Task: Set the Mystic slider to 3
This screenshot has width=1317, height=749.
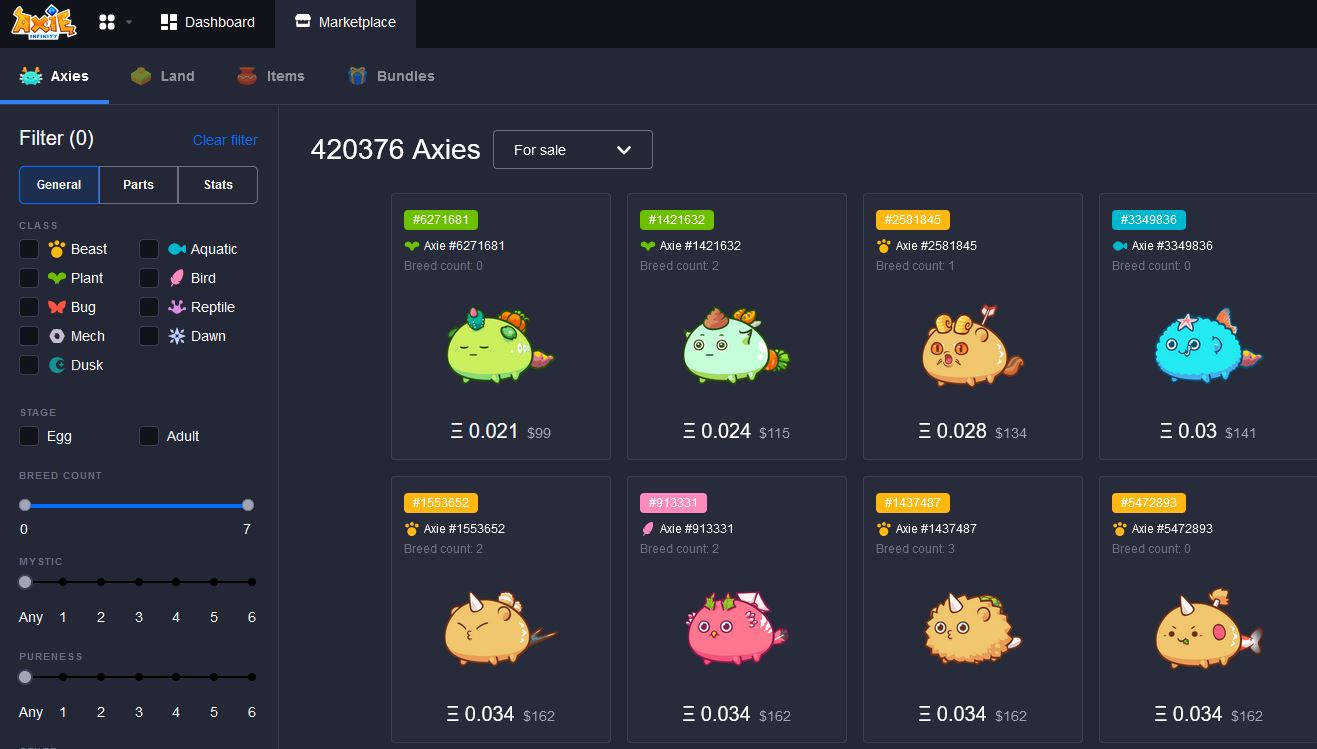Action: 139,582
